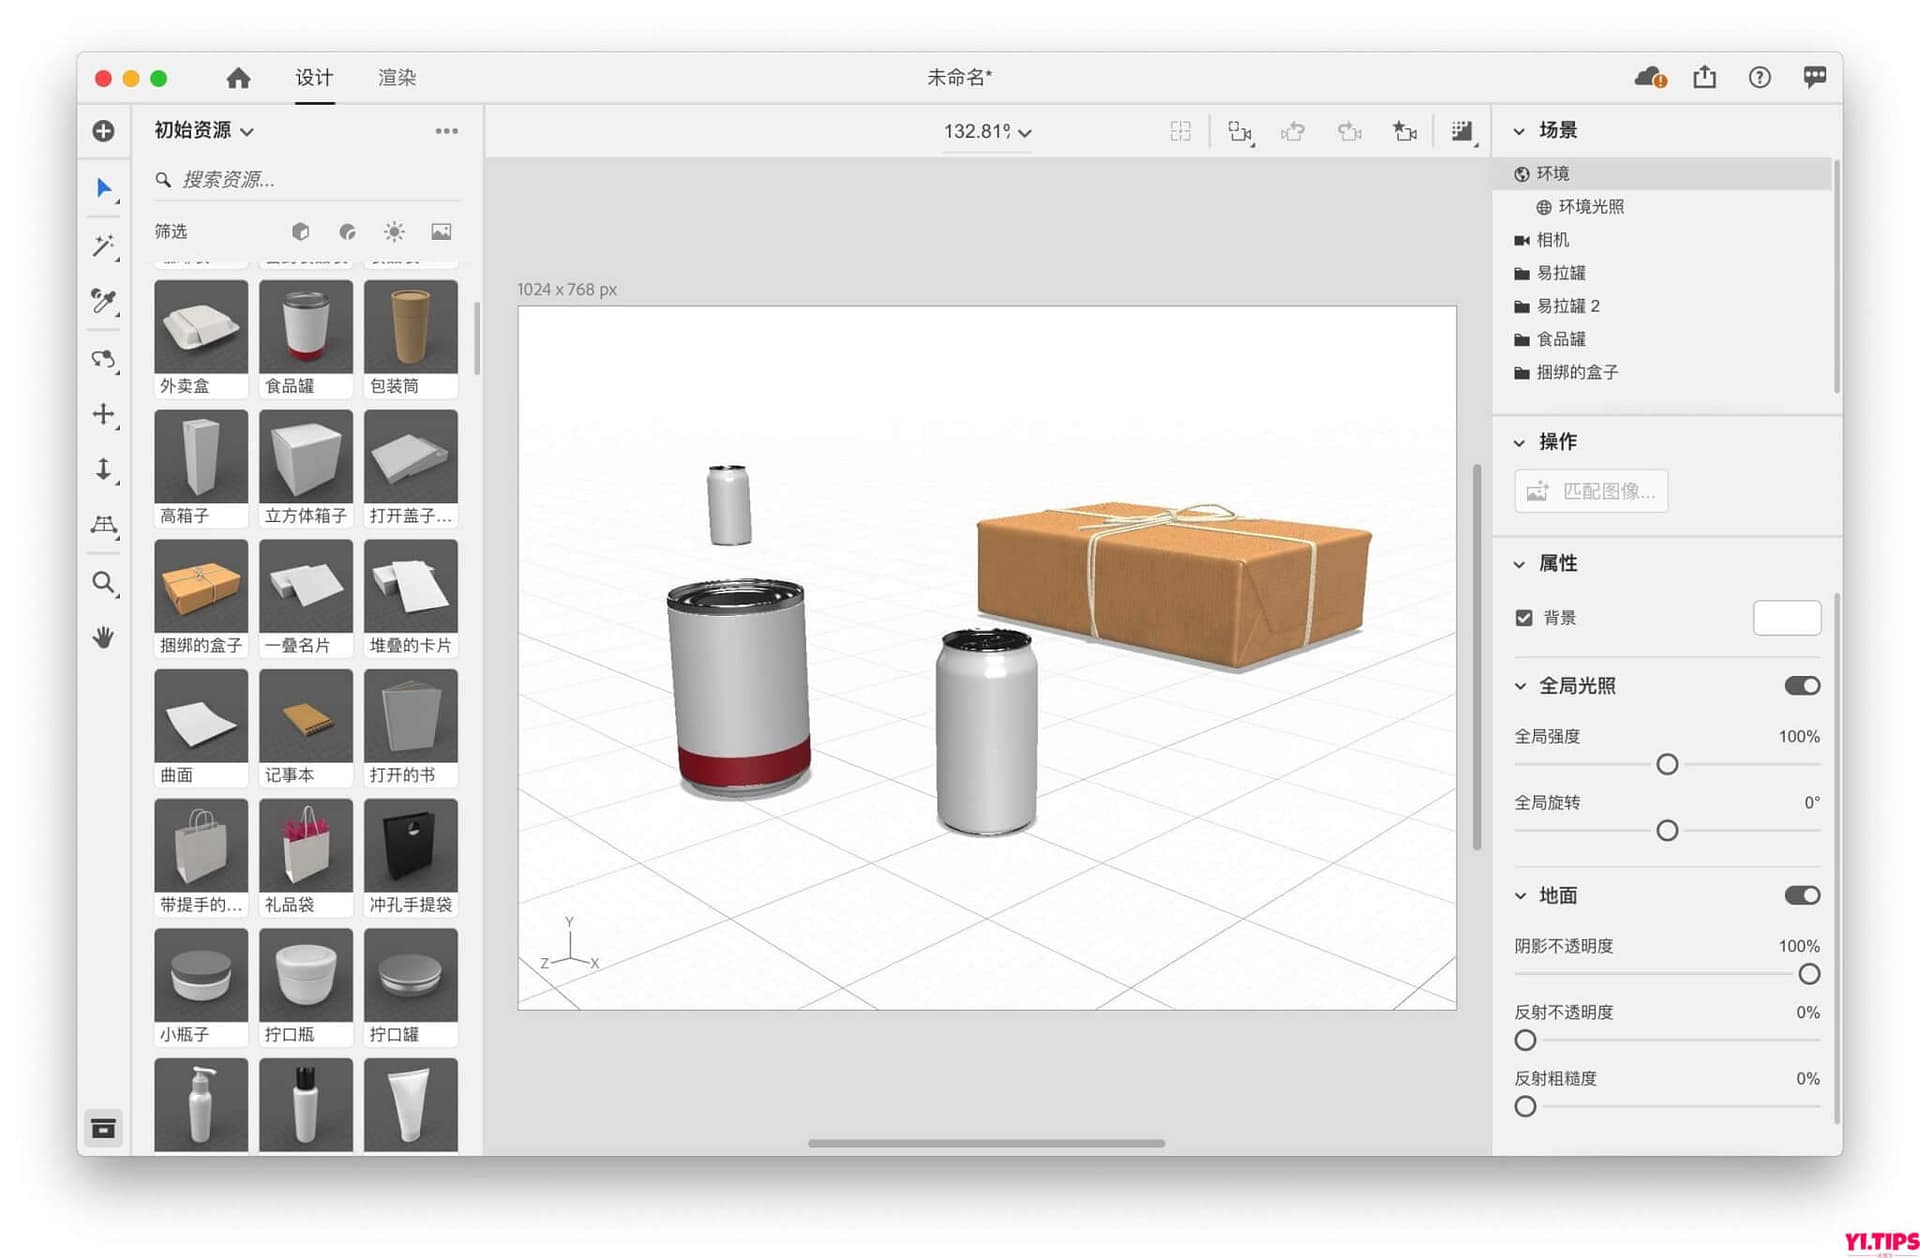Select the Magic Wand tool
The height and width of the screenshot is (1258, 1920).
(104, 246)
